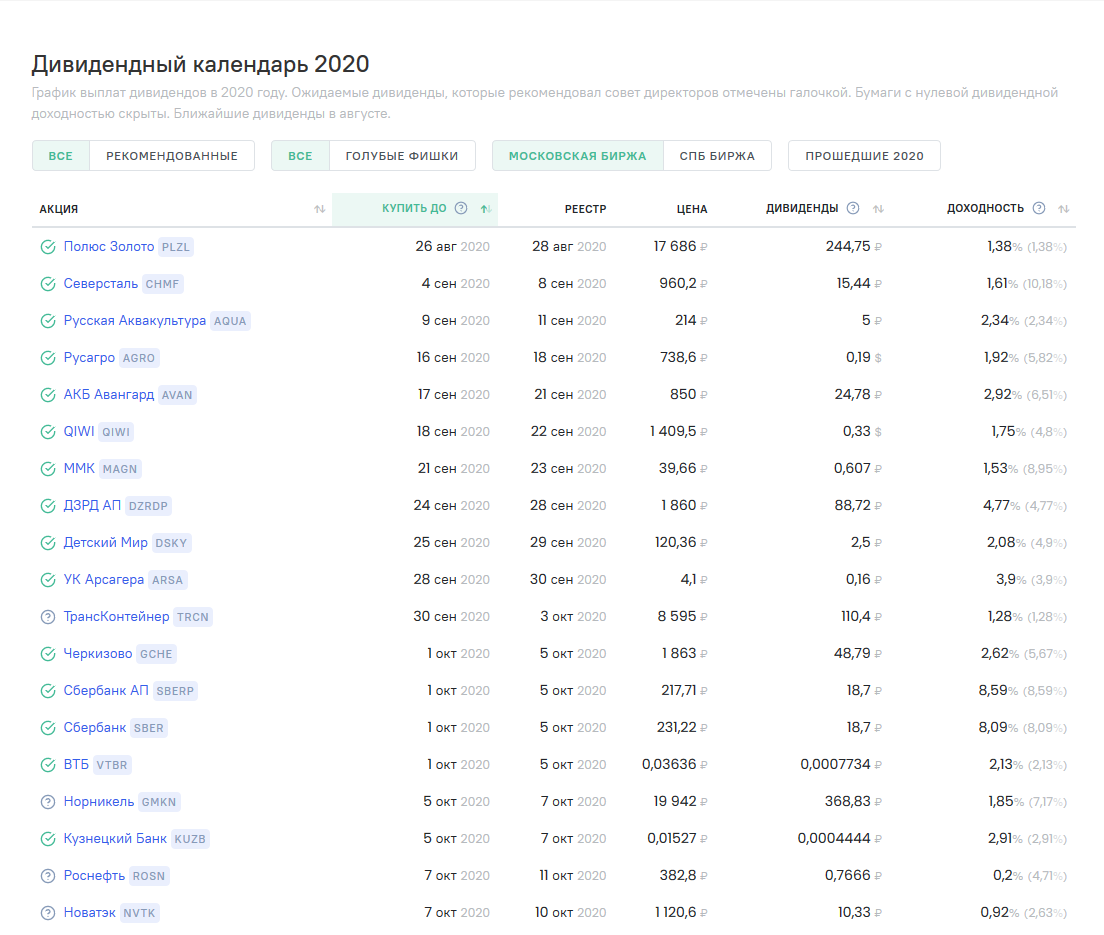Click the Акция column header

click(58, 209)
